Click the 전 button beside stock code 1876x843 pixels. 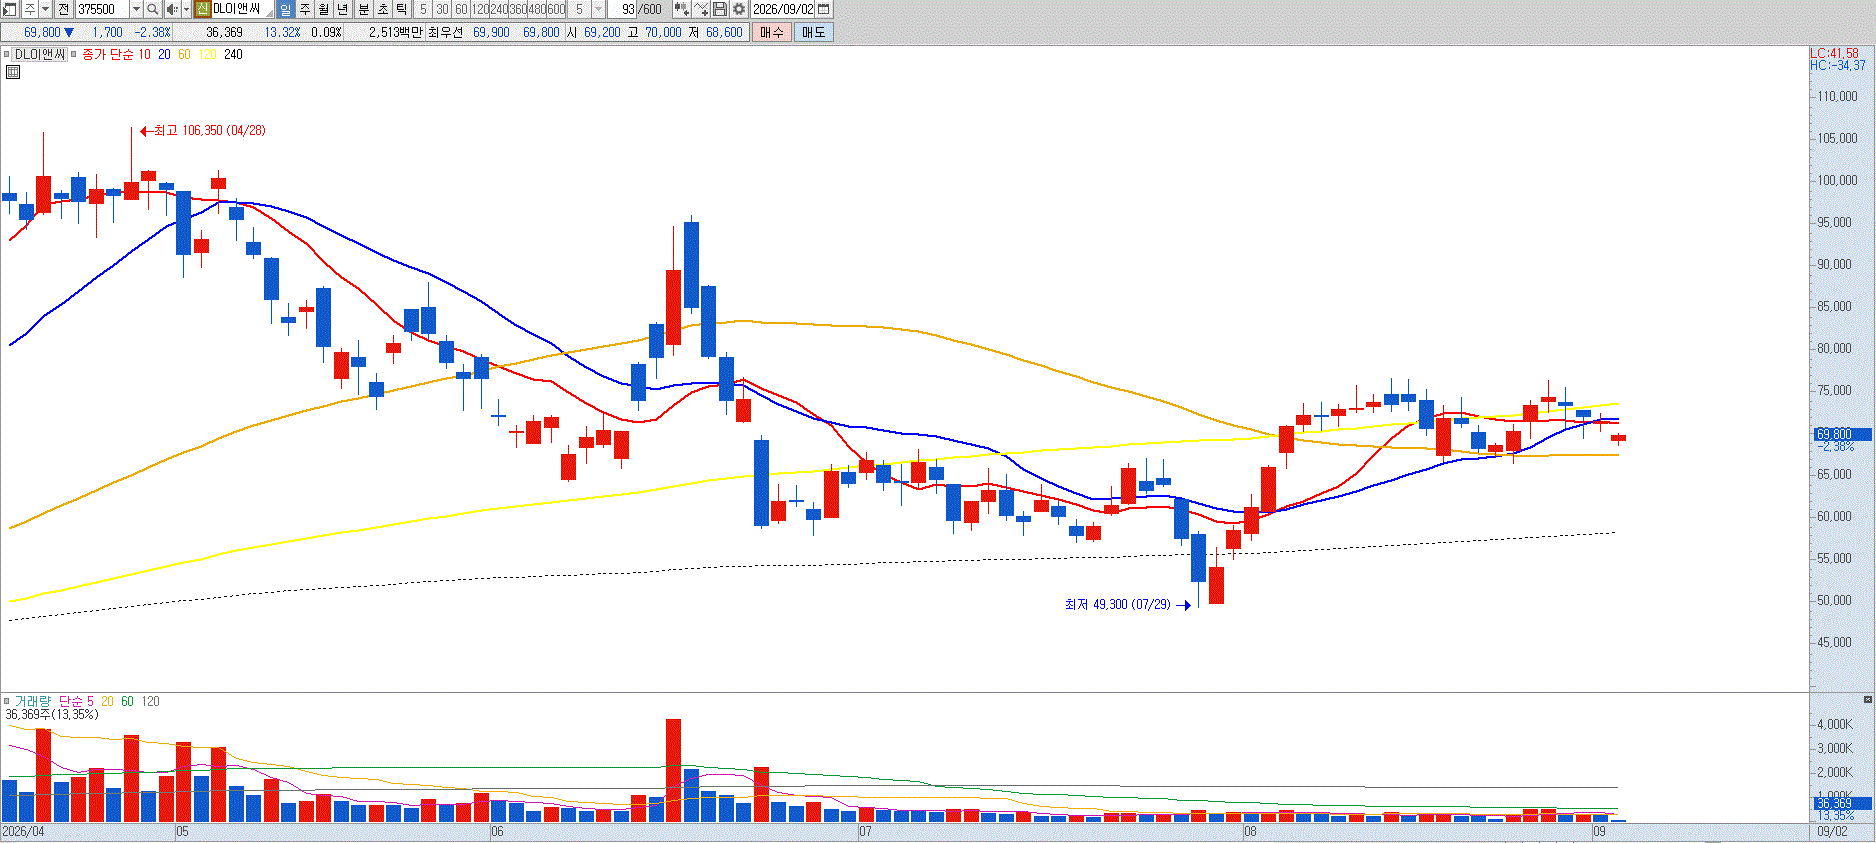(63, 9)
